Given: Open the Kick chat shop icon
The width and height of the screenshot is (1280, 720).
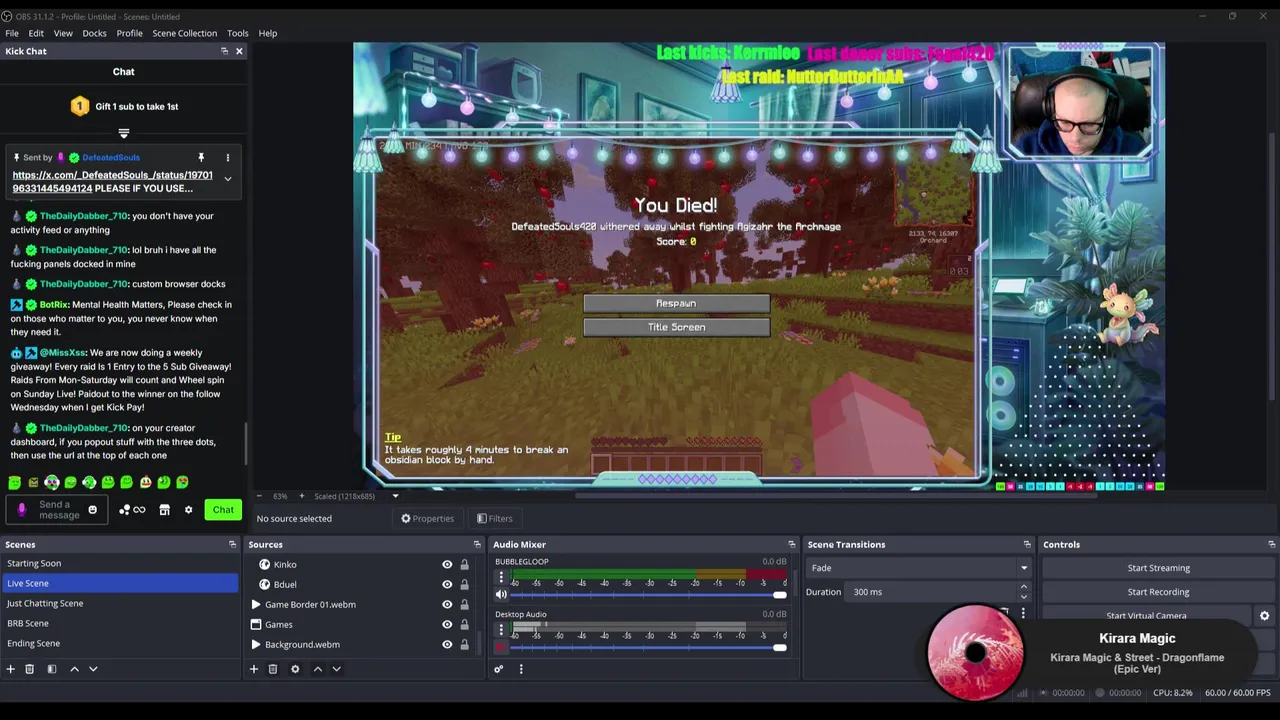Looking at the screenshot, I should click(165, 510).
